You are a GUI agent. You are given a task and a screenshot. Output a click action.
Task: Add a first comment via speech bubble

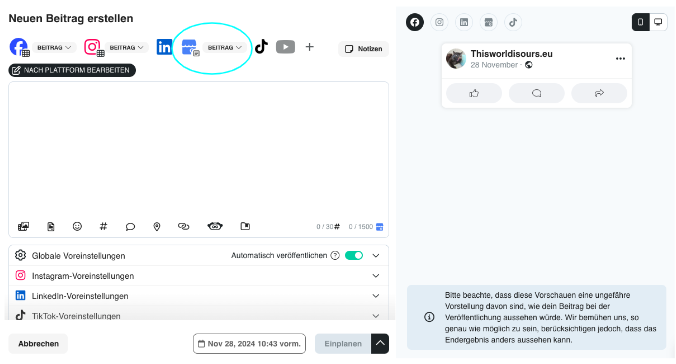pos(130,226)
